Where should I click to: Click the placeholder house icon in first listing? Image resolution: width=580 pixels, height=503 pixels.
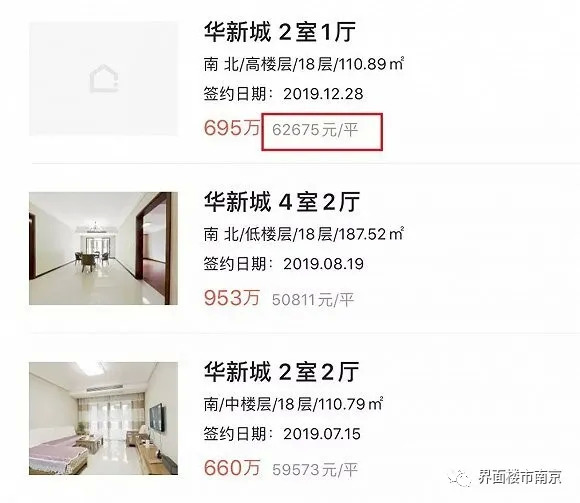click(x=104, y=79)
